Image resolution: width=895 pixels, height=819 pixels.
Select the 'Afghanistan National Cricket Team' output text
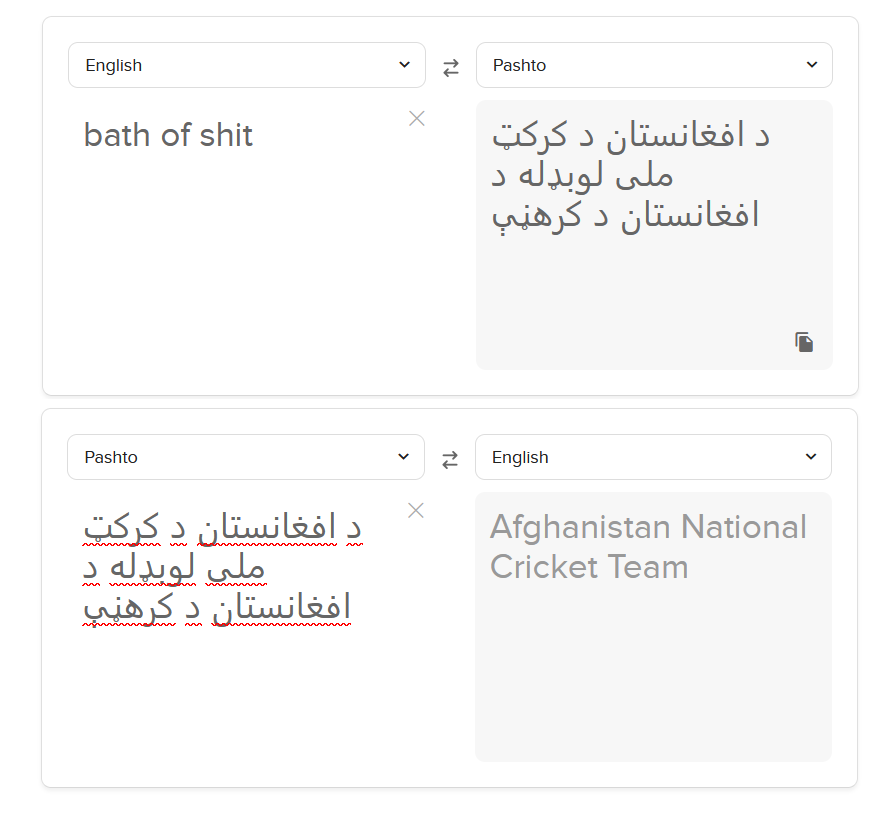(648, 547)
